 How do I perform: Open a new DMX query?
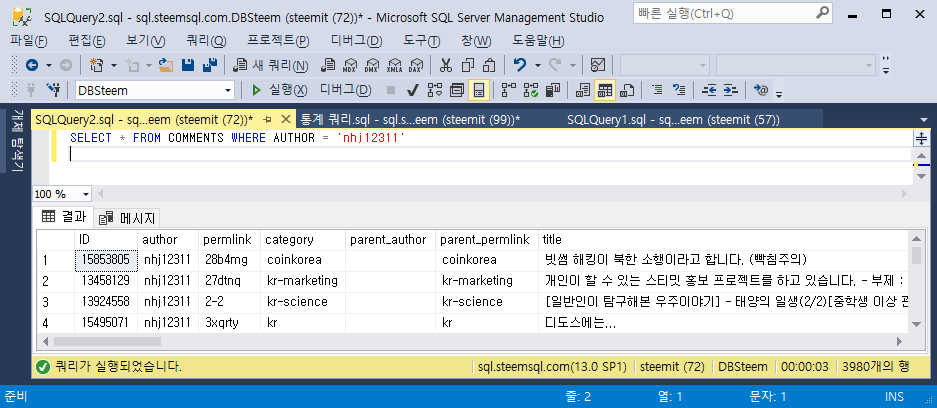pos(372,65)
